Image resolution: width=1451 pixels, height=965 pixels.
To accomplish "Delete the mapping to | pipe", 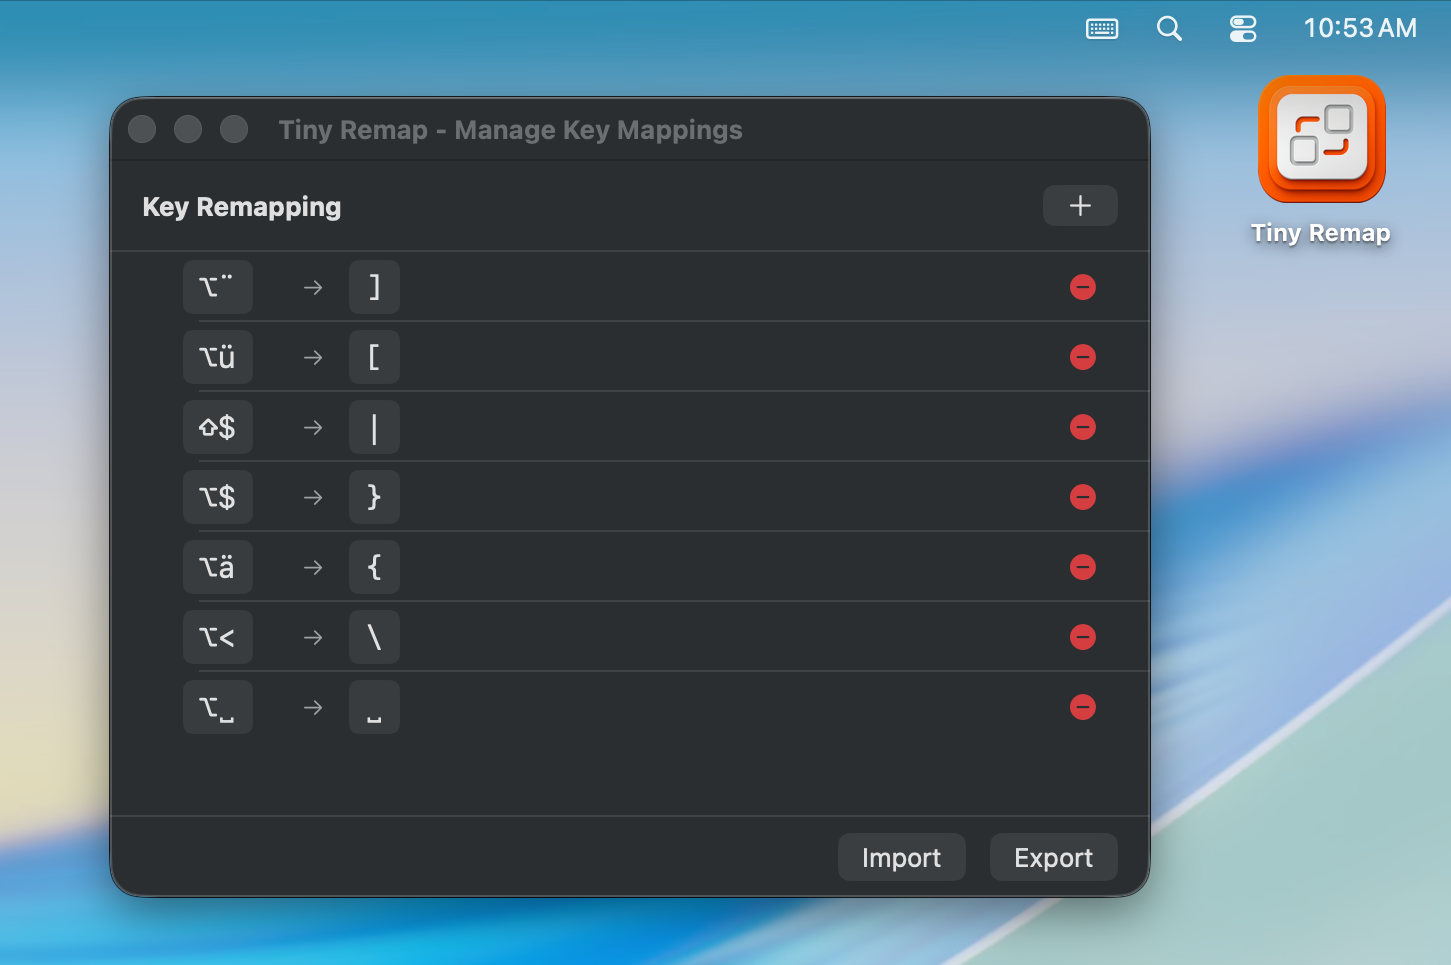I will pos(1083,427).
